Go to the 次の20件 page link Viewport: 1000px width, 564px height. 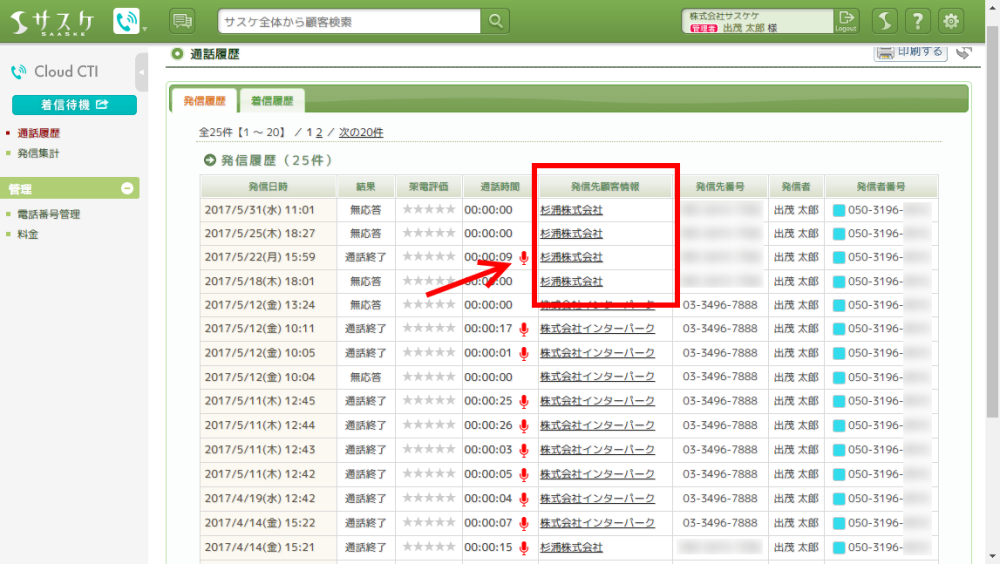(x=360, y=133)
